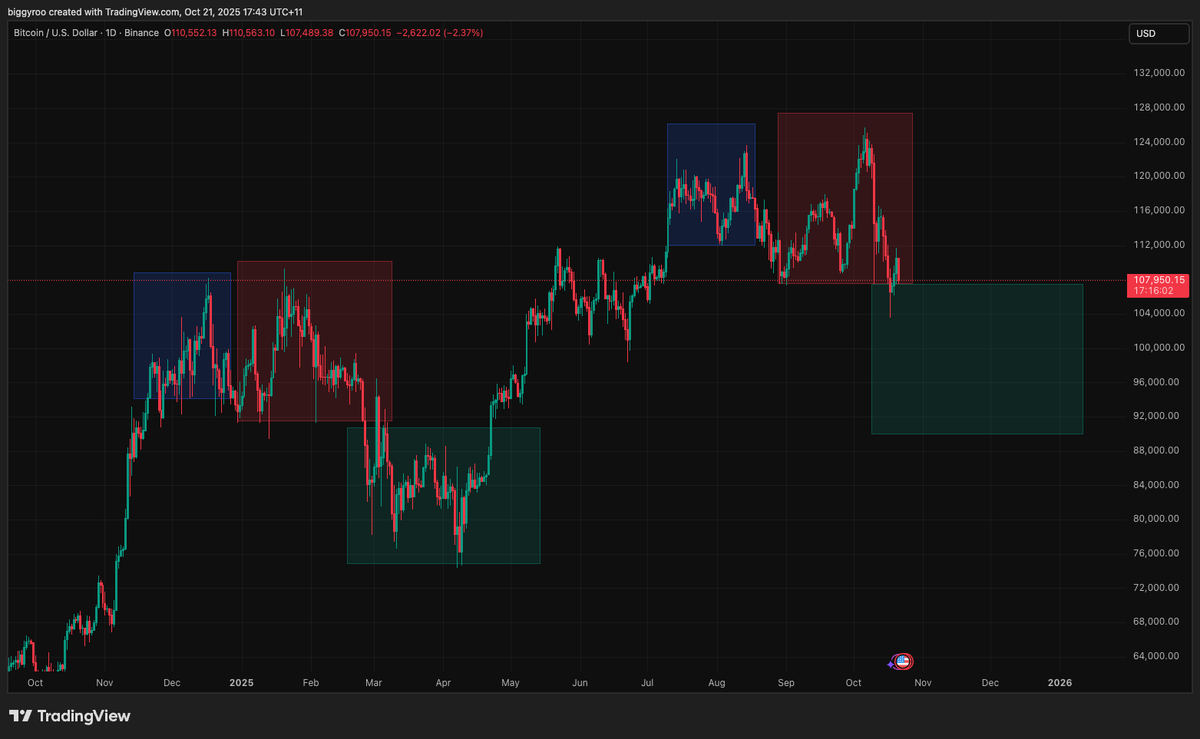Image resolution: width=1200 pixels, height=739 pixels.
Task: Click the 128,000.00 price axis label
Action: [1159, 107]
